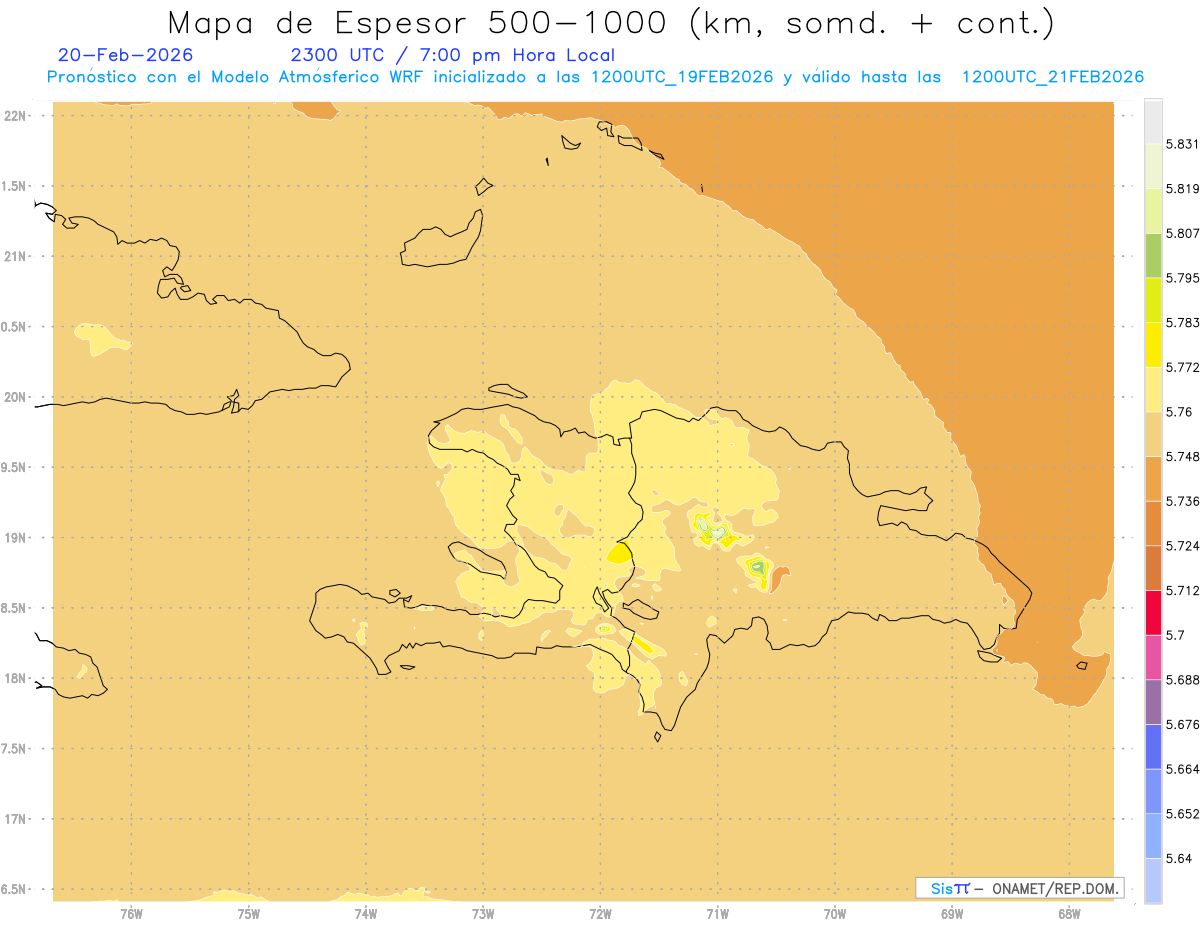Click the bright yellow swatch below 5.783
Viewport: 1200px width, 927px height.
(1153, 344)
